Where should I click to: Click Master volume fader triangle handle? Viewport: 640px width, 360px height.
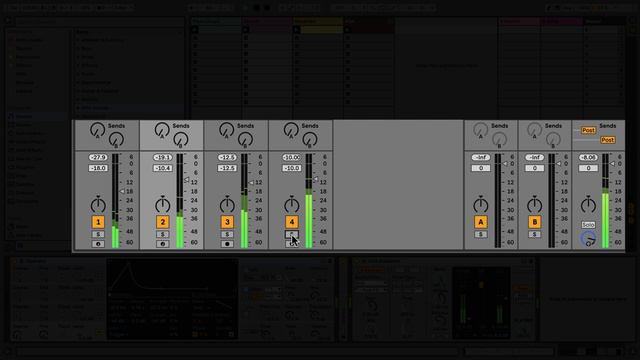coord(612,164)
